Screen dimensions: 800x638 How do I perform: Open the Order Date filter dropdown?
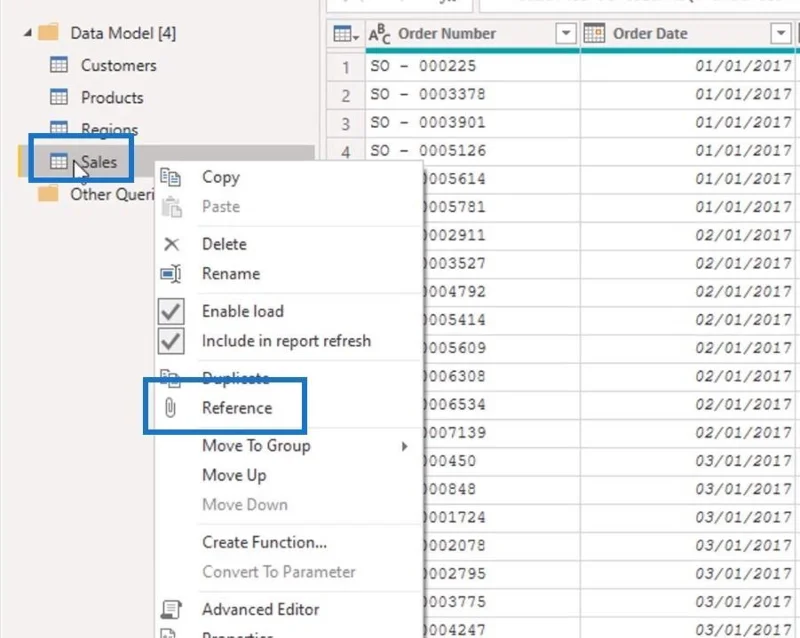[x=781, y=34]
